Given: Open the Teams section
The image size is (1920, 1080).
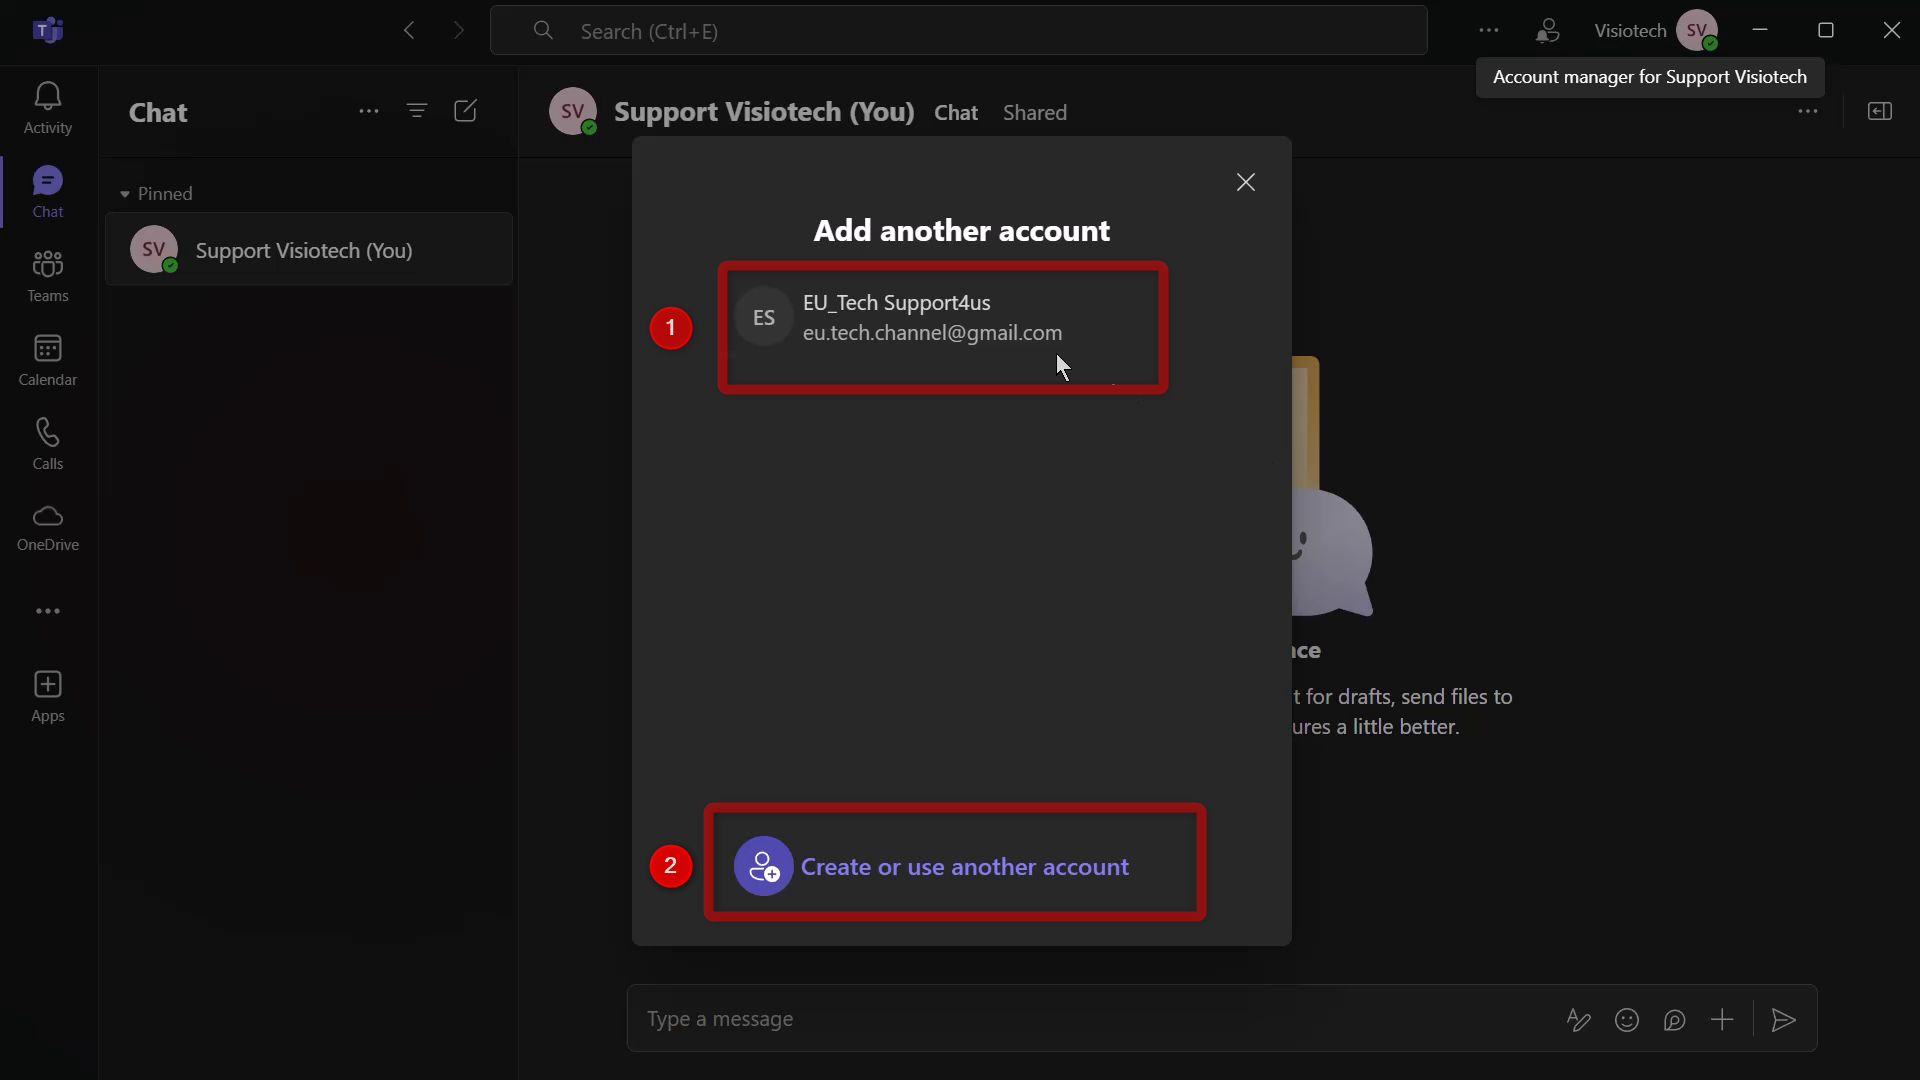Looking at the screenshot, I should pyautogui.click(x=48, y=276).
